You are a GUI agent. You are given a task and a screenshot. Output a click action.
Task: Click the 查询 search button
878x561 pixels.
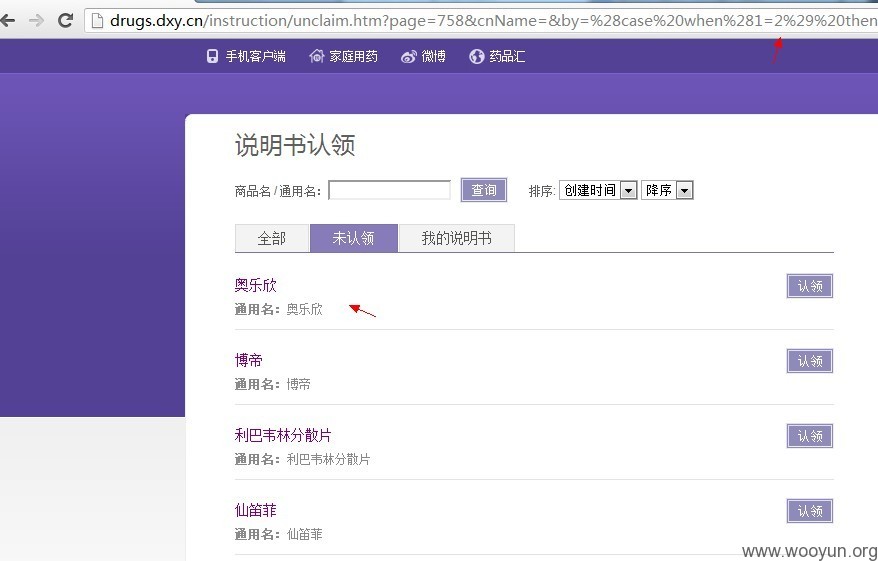(x=484, y=190)
